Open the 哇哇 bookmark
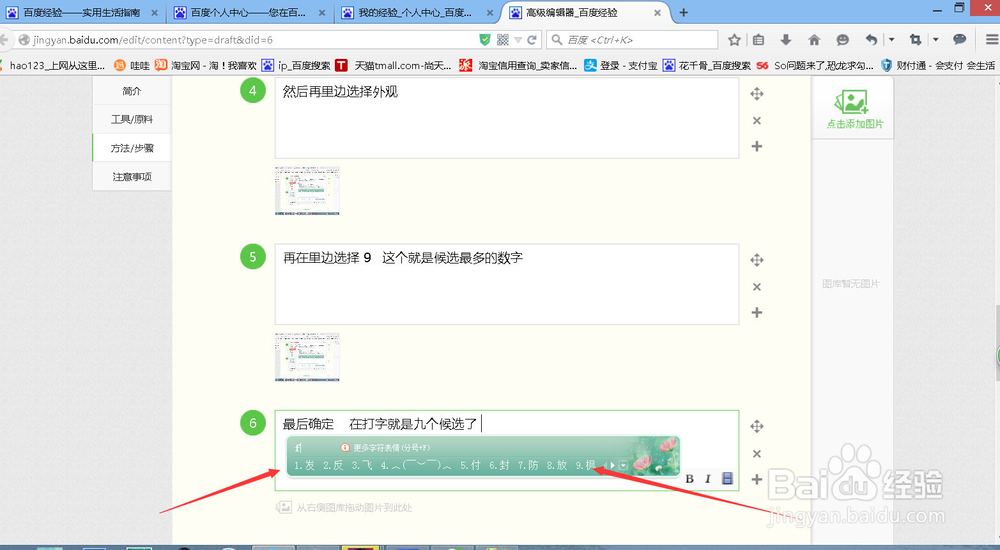The image size is (1000, 550). 132,65
